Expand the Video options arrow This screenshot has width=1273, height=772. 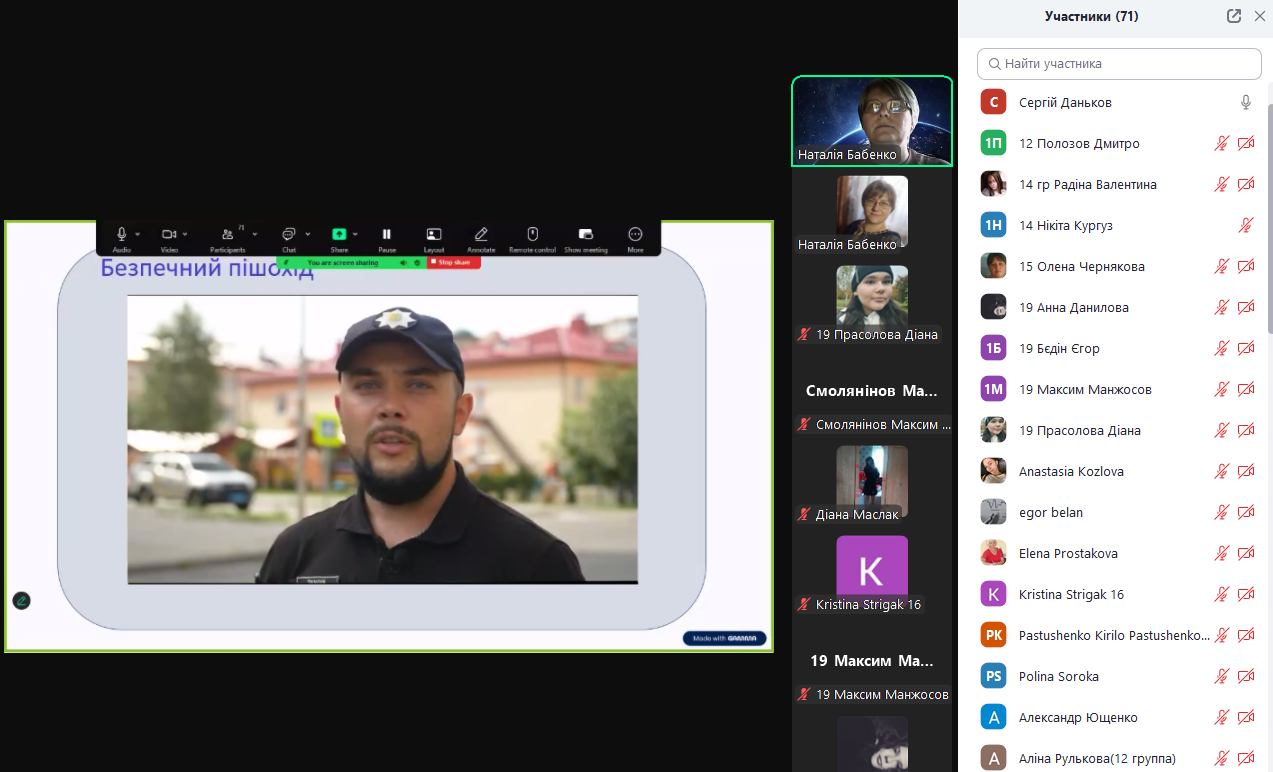pos(186,234)
